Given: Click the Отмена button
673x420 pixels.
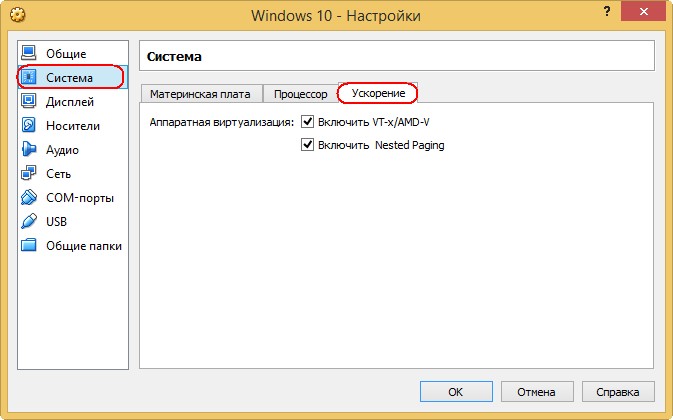Looking at the screenshot, I should tap(537, 392).
